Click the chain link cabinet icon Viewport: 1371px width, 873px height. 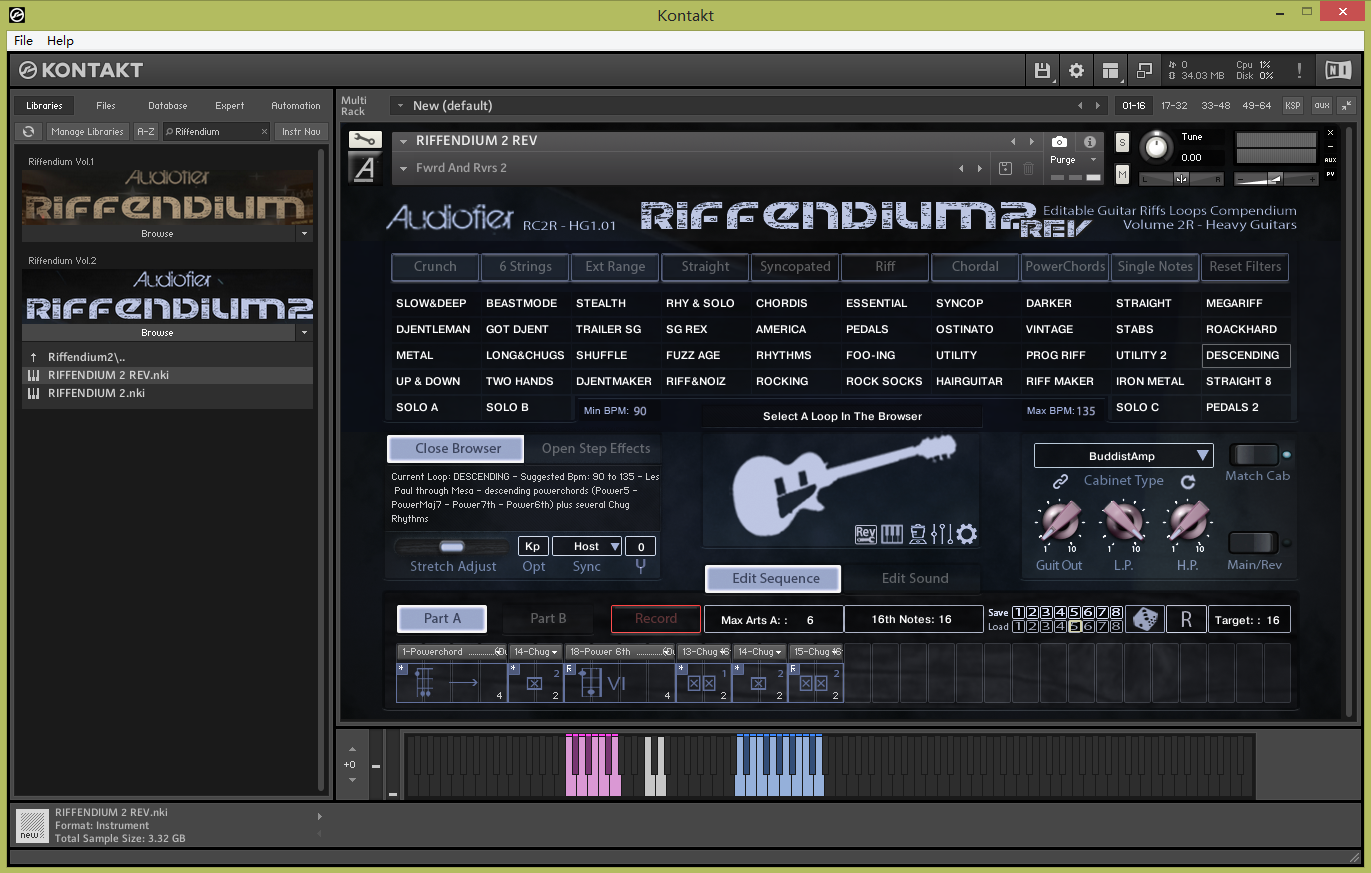[x=1061, y=481]
